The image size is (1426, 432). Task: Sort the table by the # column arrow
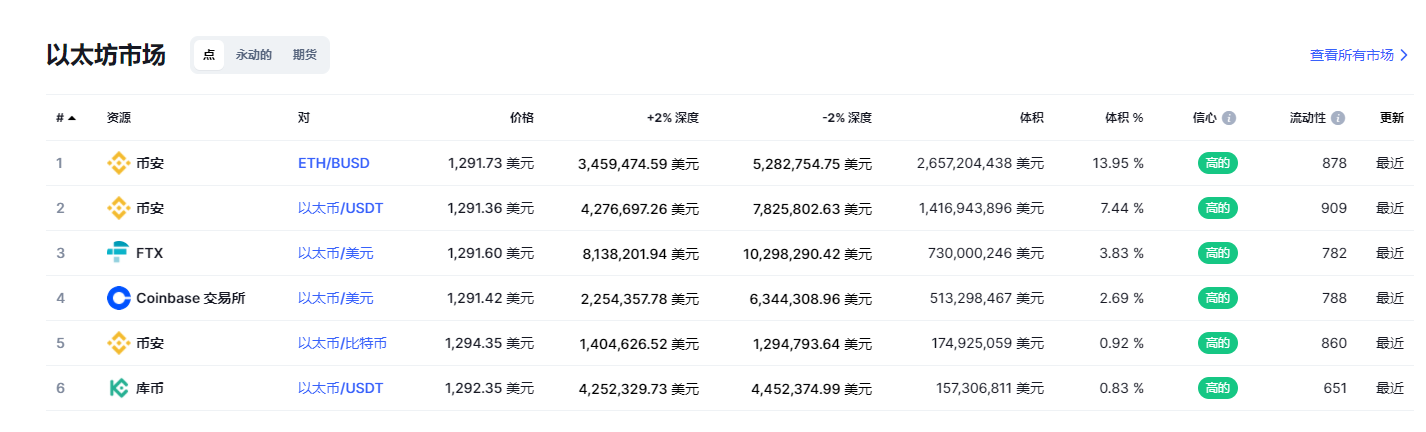pyautogui.click(x=72, y=118)
